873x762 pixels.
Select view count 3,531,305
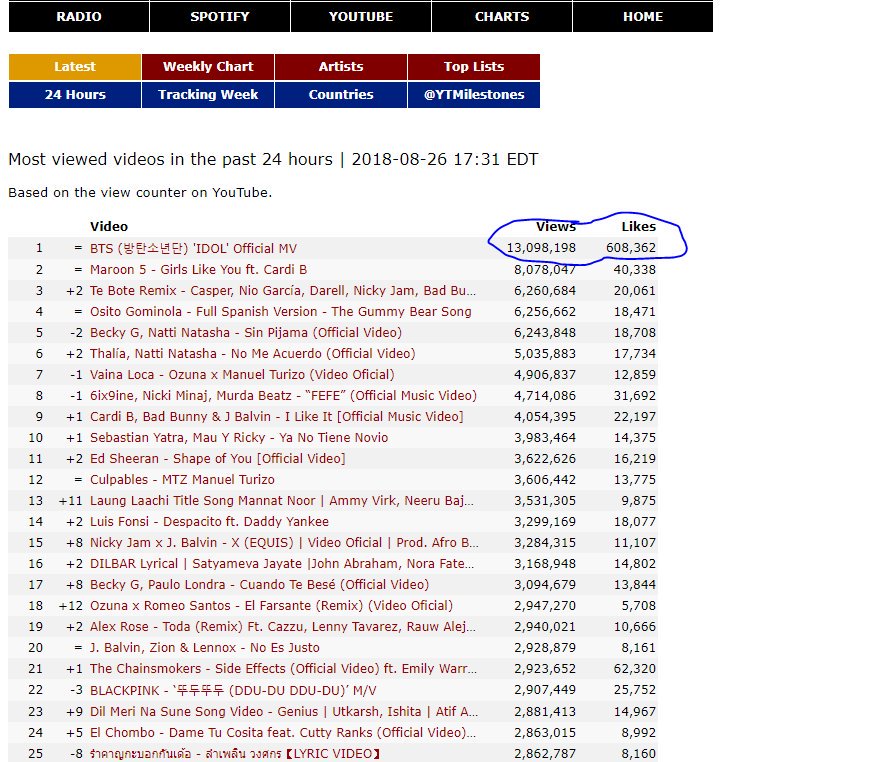pos(545,501)
